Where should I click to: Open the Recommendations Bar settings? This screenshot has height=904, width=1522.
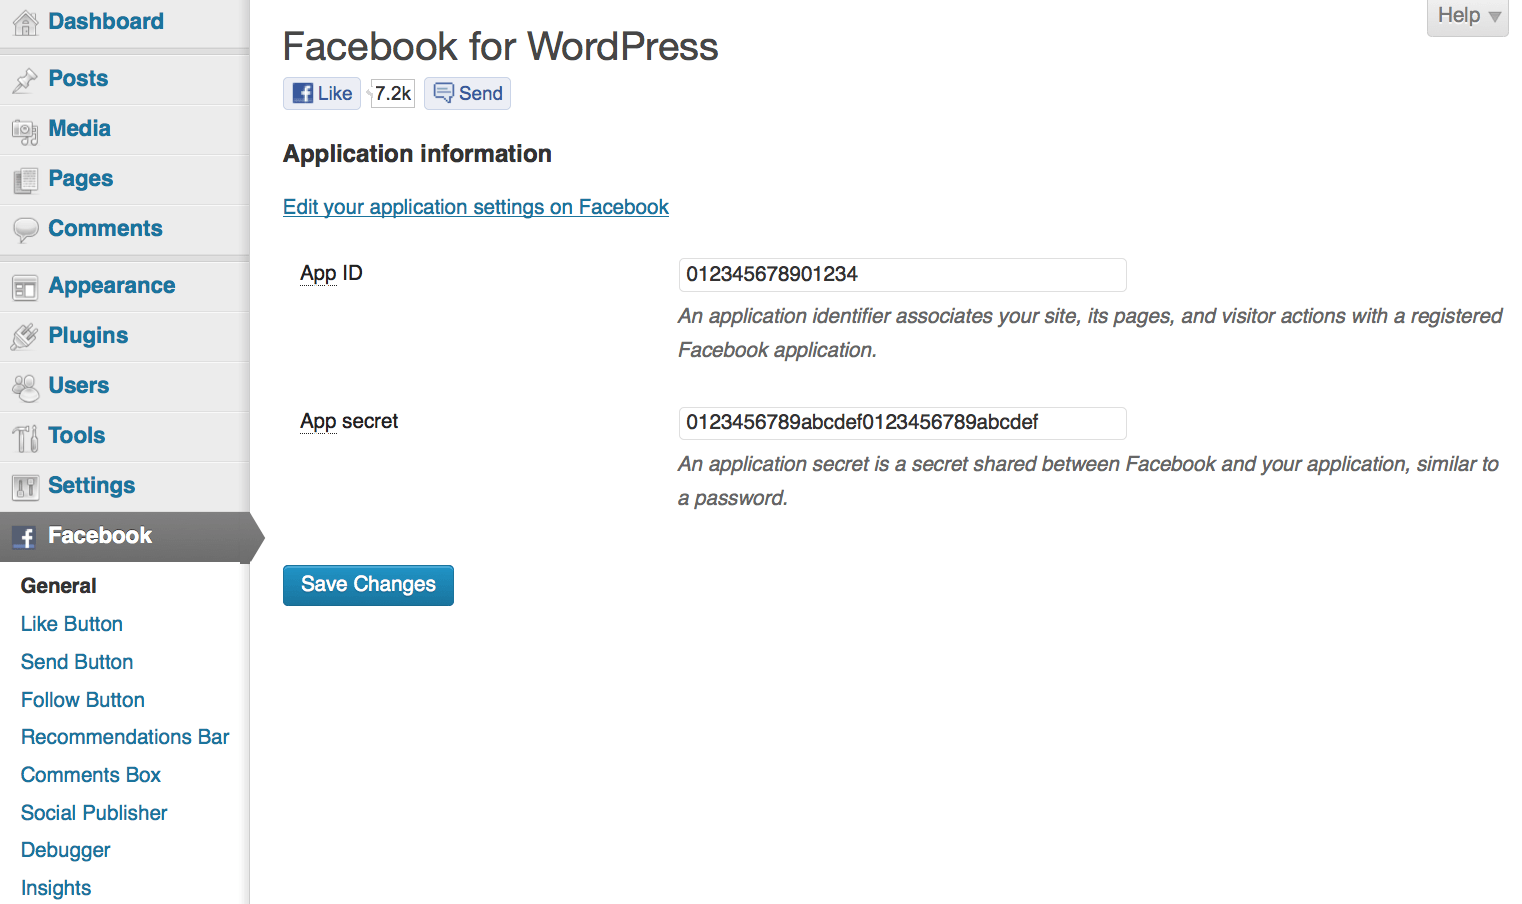click(x=125, y=737)
